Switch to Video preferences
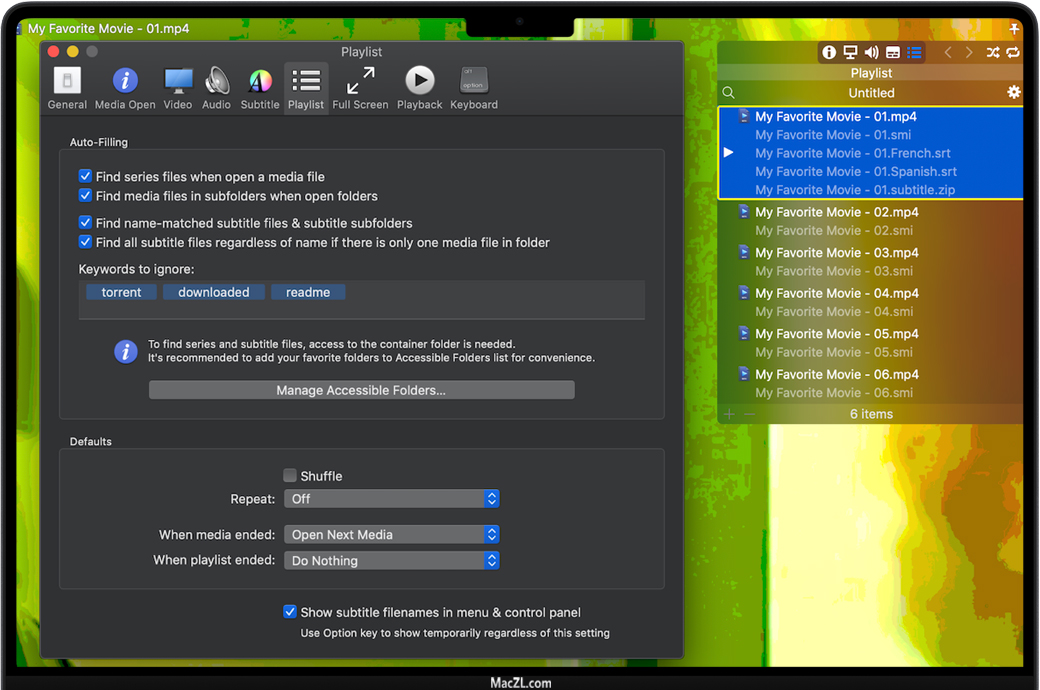Screen dimensions: 1040x690 (178, 88)
